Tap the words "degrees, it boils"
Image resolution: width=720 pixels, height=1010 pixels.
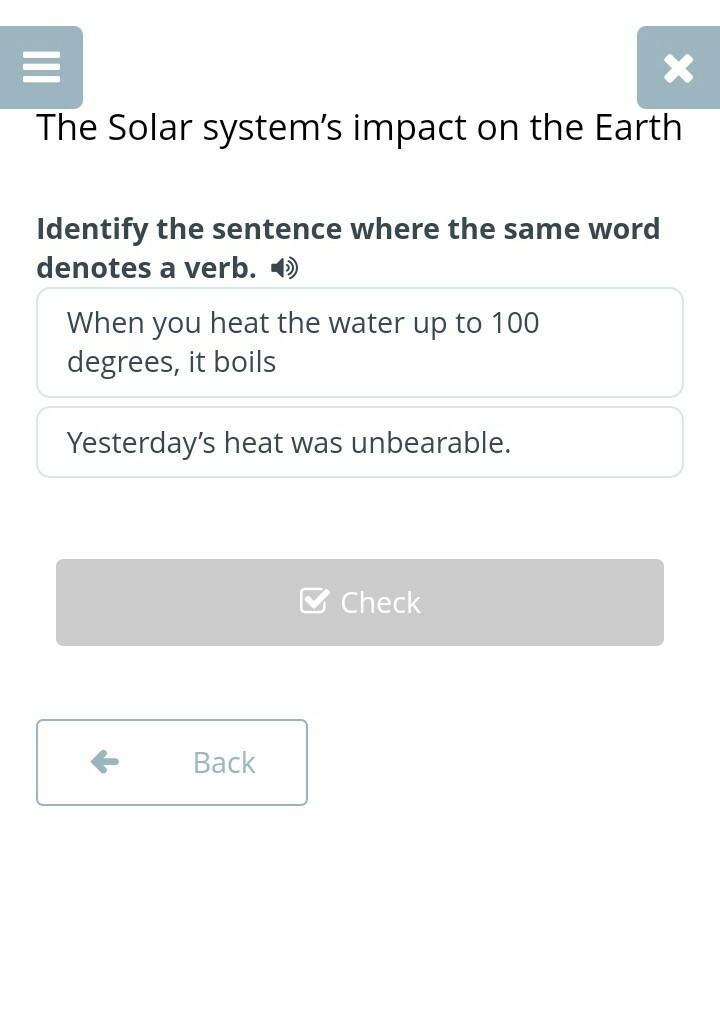click(171, 362)
